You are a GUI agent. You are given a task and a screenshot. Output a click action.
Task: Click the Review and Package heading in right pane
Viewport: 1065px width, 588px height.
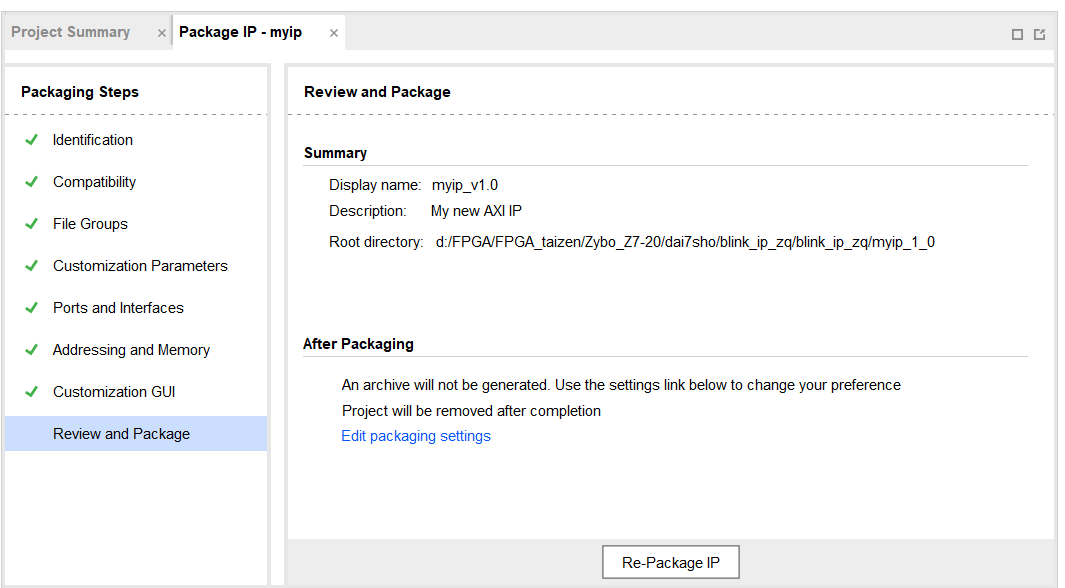point(377,92)
